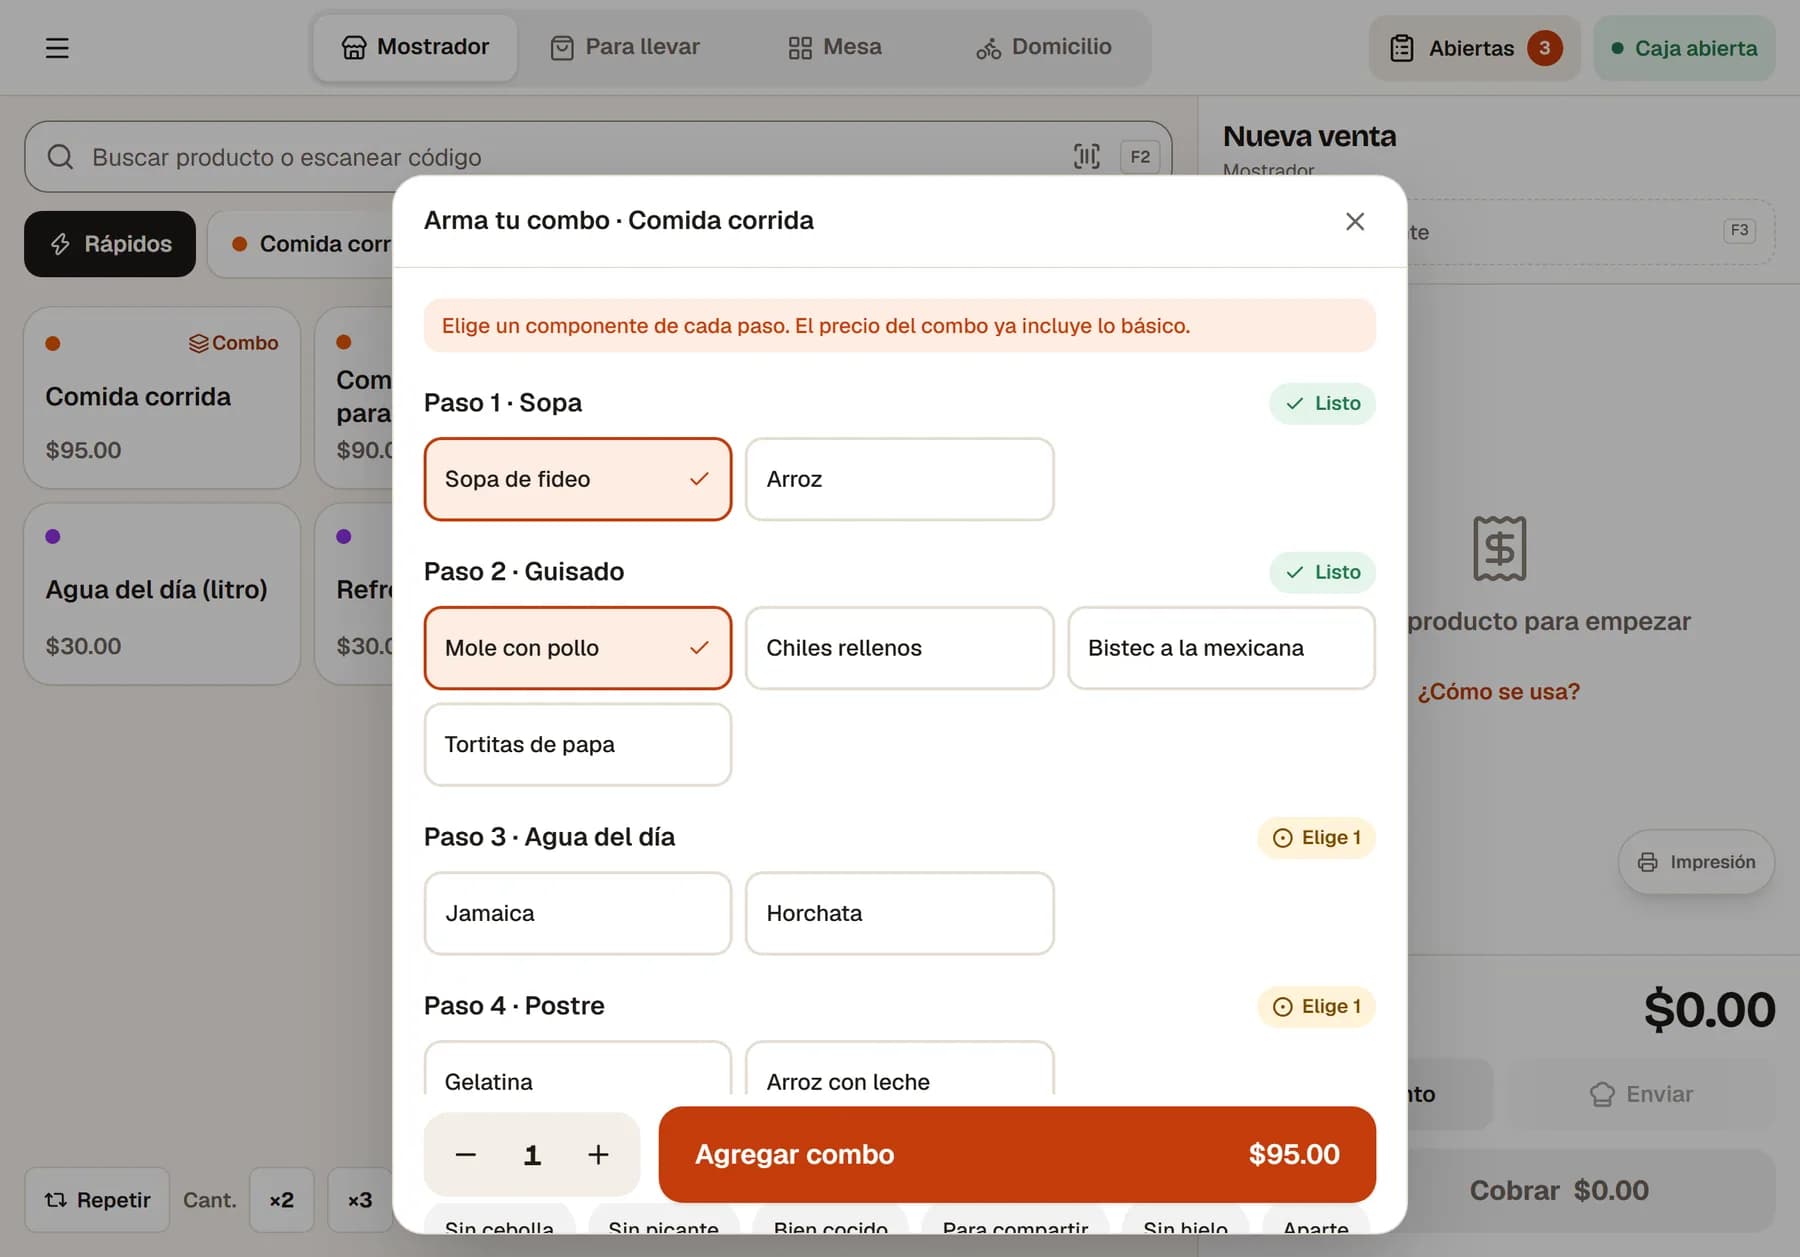Viewport: 1800px width, 1257px height.
Task: Pick Bistec a la mexicana
Action: click(x=1221, y=648)
